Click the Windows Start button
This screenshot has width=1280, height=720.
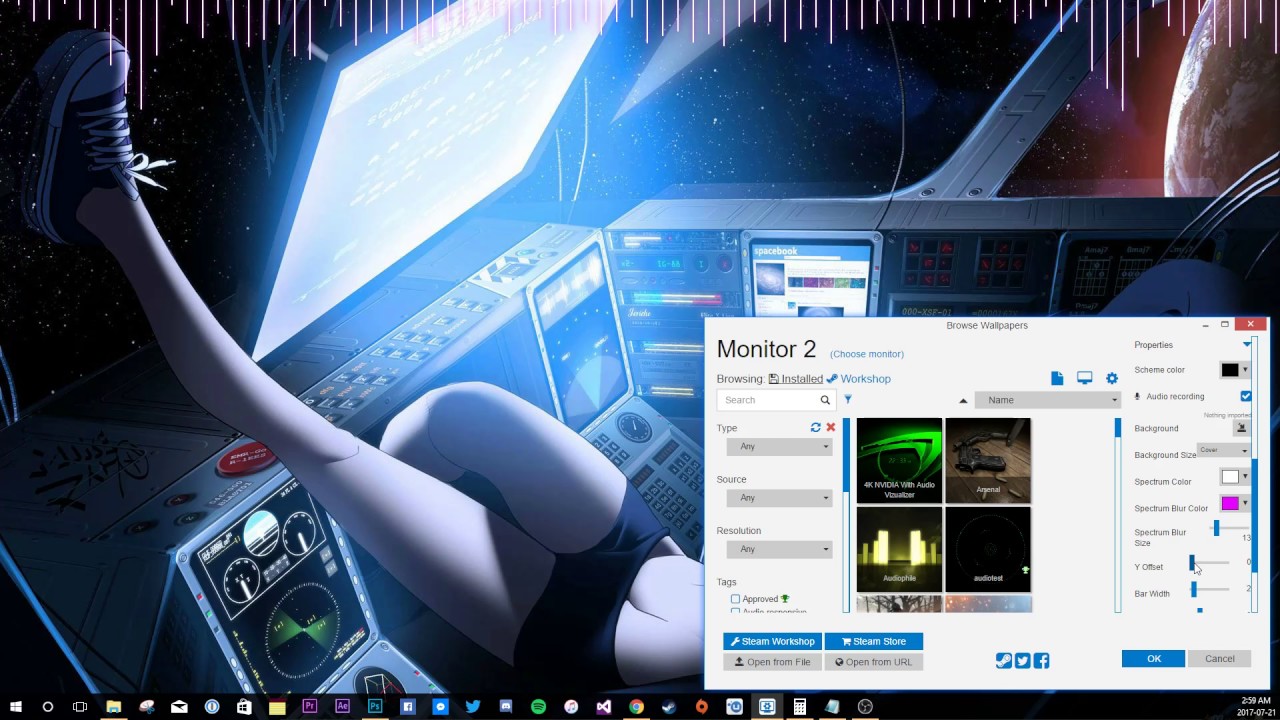(16, 706)
